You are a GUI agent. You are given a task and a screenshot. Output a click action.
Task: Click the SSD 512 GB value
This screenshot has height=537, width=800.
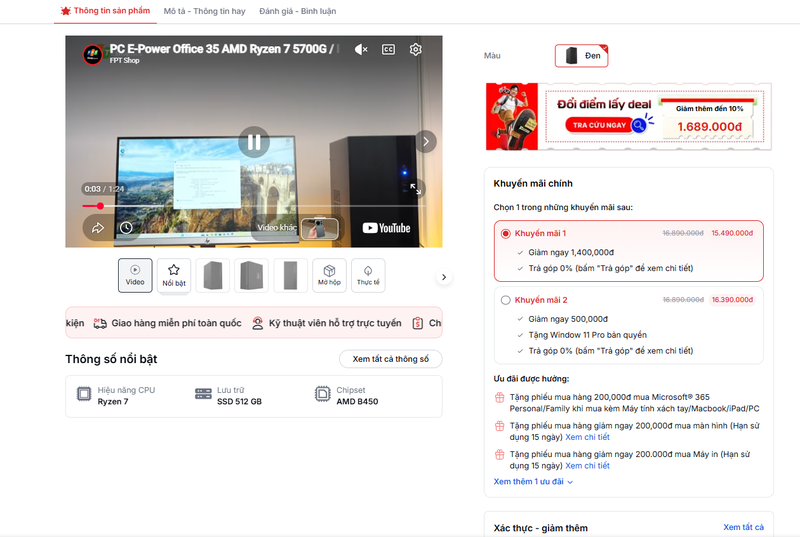[239, 402]
